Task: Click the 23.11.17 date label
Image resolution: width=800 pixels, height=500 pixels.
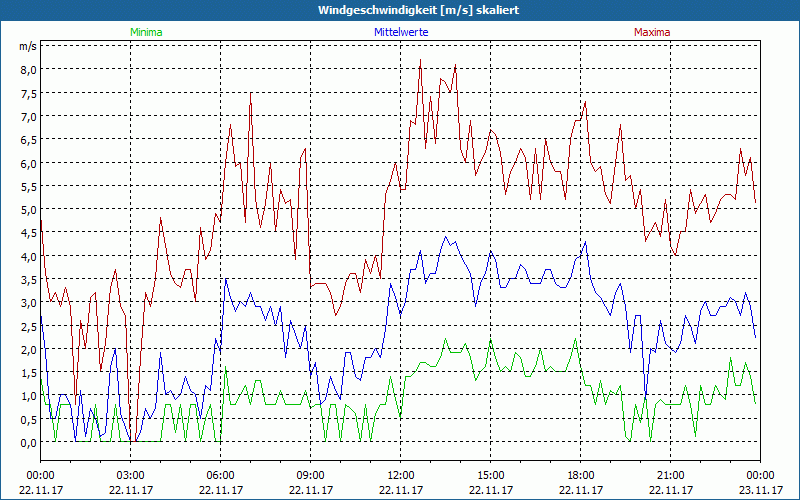Action: point(761,490)
